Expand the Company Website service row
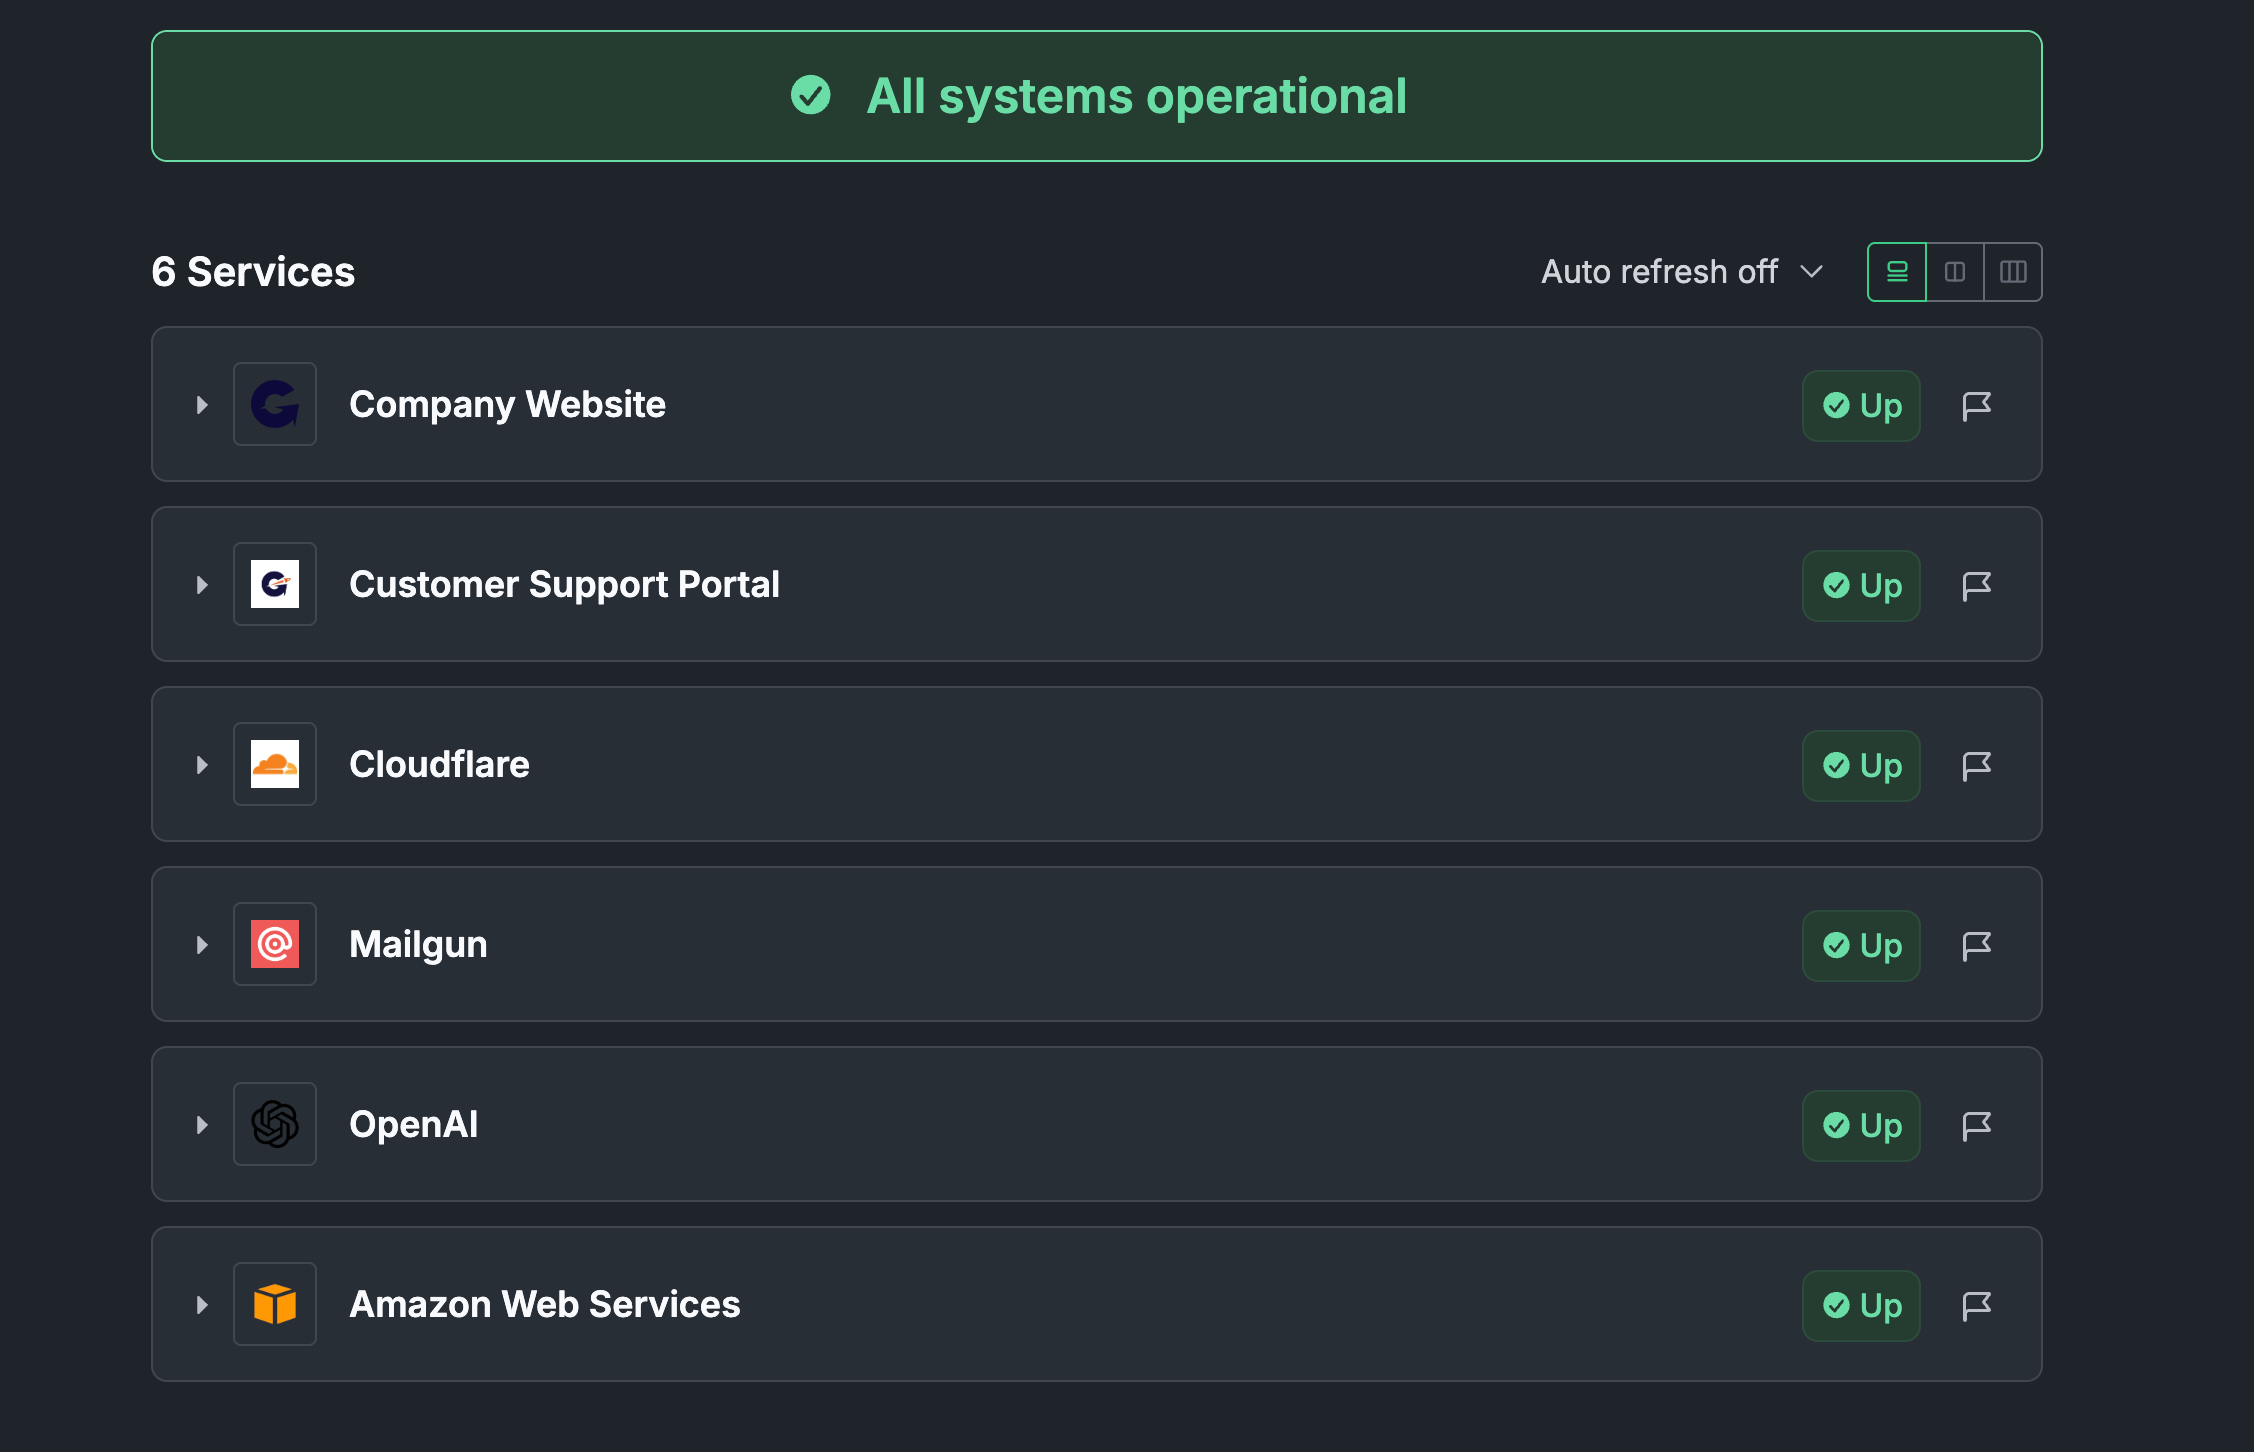Image resolution: width=2254 pixels, height=1452 pixels. click(202, 405)
